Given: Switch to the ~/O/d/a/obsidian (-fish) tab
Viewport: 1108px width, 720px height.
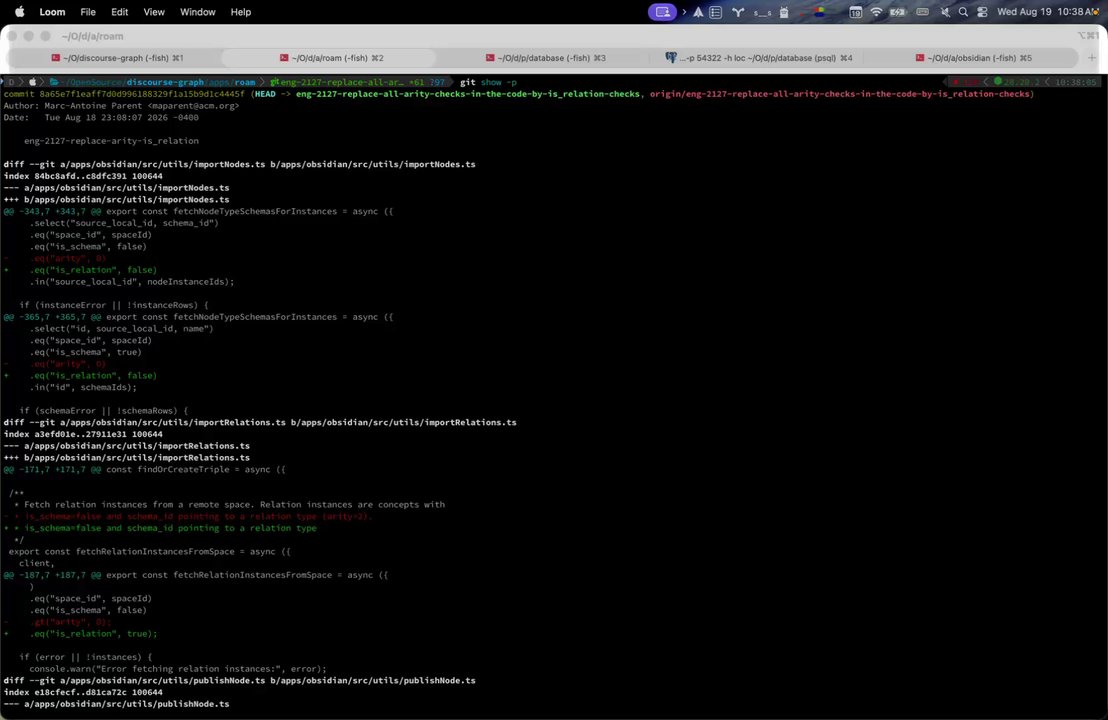Looking at the screenshot, I should pos(973,58).
